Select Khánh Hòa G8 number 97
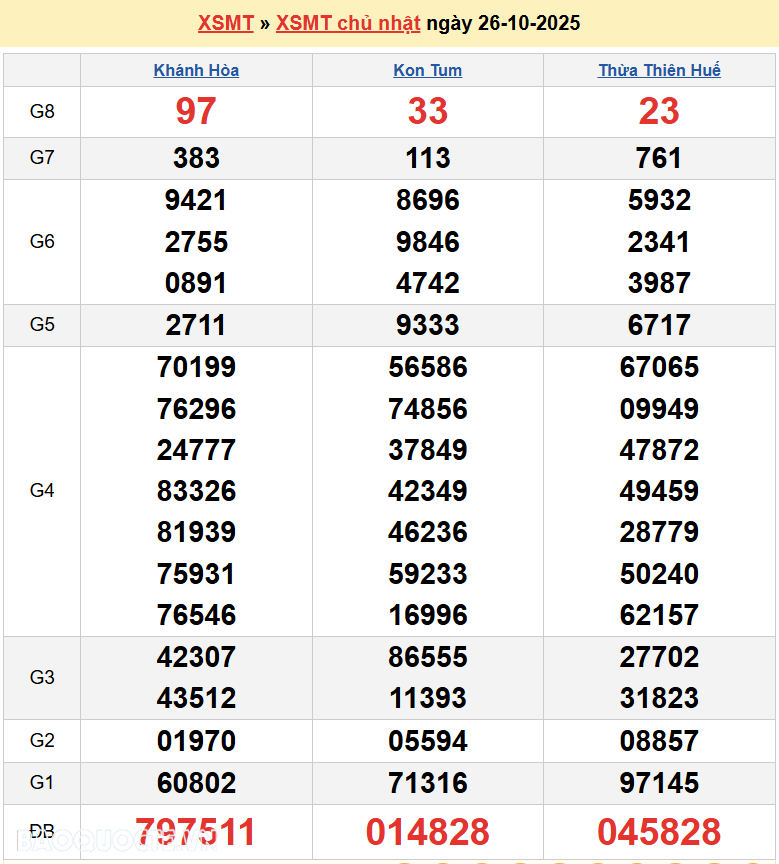Screen dimensions: 779x864 pos(196,111)
